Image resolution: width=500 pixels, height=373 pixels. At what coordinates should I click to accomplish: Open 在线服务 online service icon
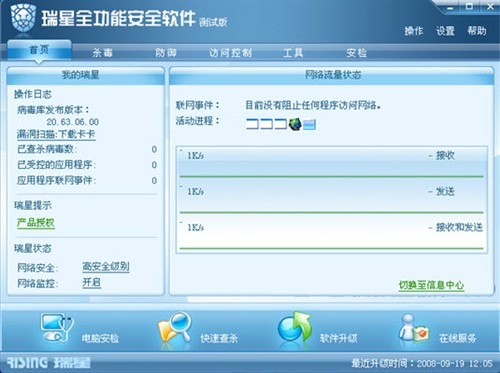pos(414,328)
